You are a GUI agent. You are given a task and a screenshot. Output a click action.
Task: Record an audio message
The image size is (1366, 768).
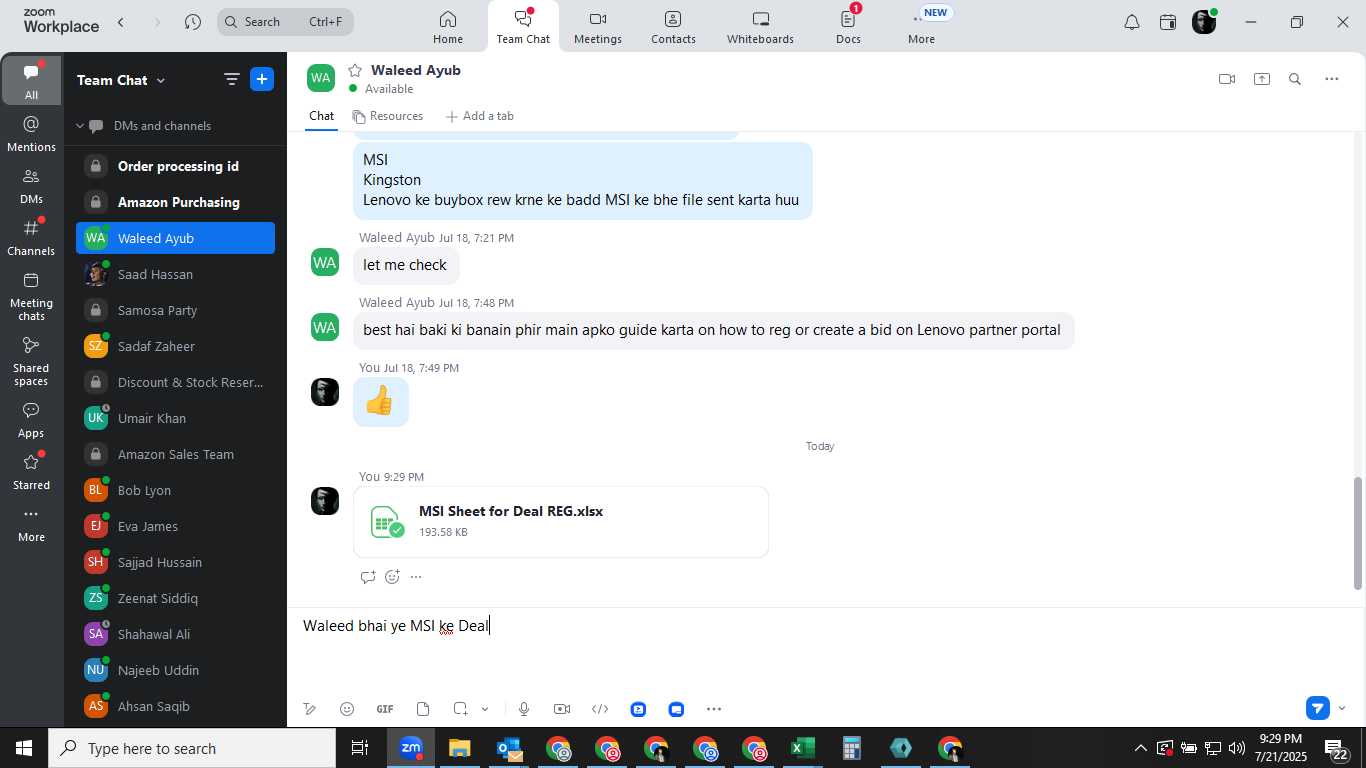point(523,709)
